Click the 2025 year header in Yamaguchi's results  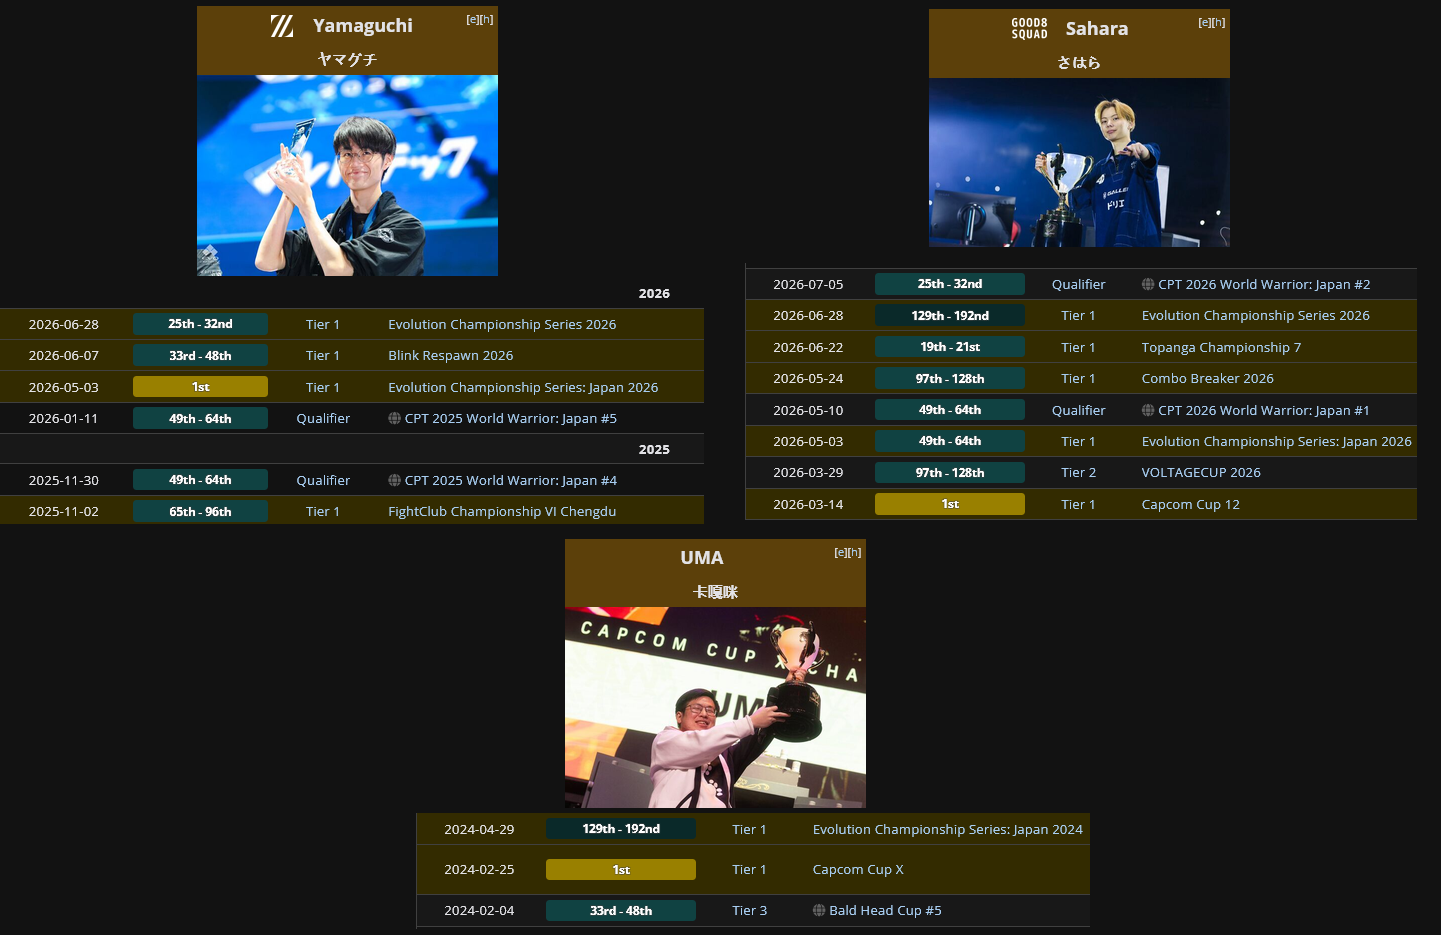(654, 449)
